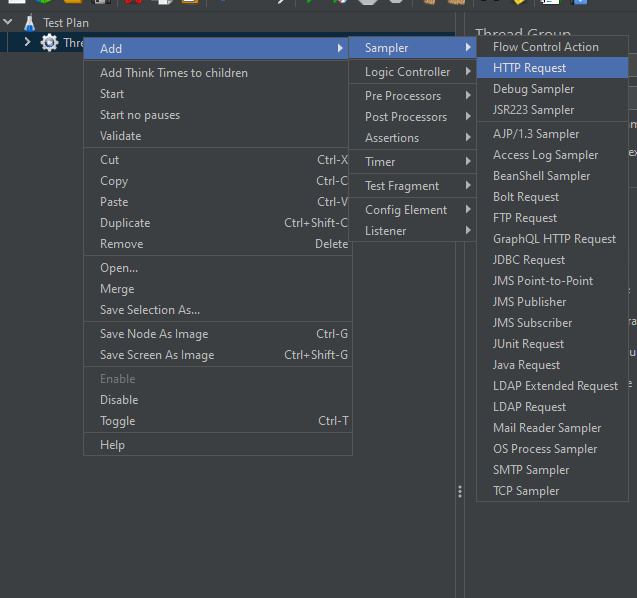This screenshot has width=637, height=598.
Task: Add a Mail Reader Sampler
Action: [552, 428]
